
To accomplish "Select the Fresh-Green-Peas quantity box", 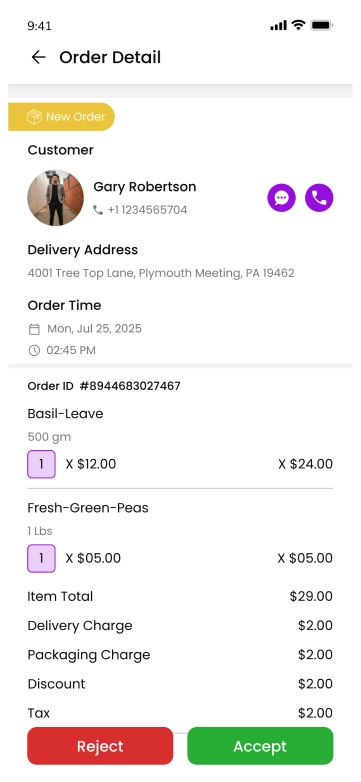I will 41,559.
